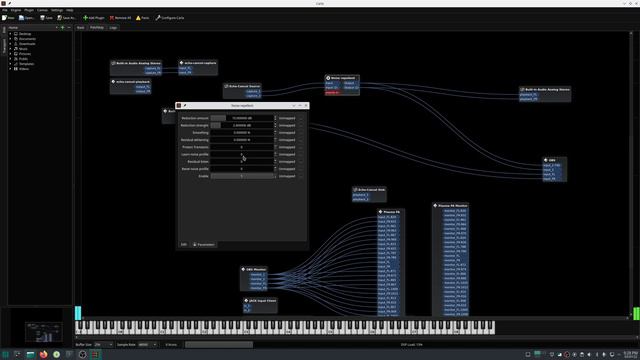Switch to the Logs tab
The height and width of the screenshot is (360, 640).
[x=113, y=27]
